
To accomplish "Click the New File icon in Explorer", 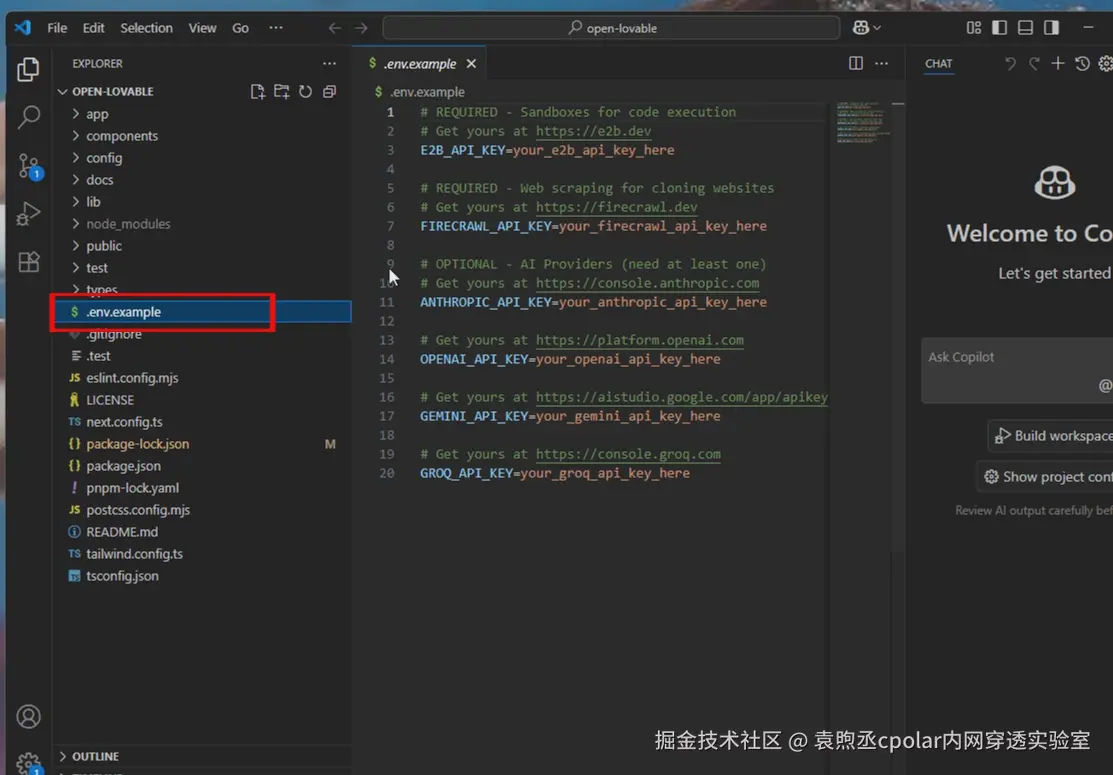I will pyautogui.click(x=258, y=92).
